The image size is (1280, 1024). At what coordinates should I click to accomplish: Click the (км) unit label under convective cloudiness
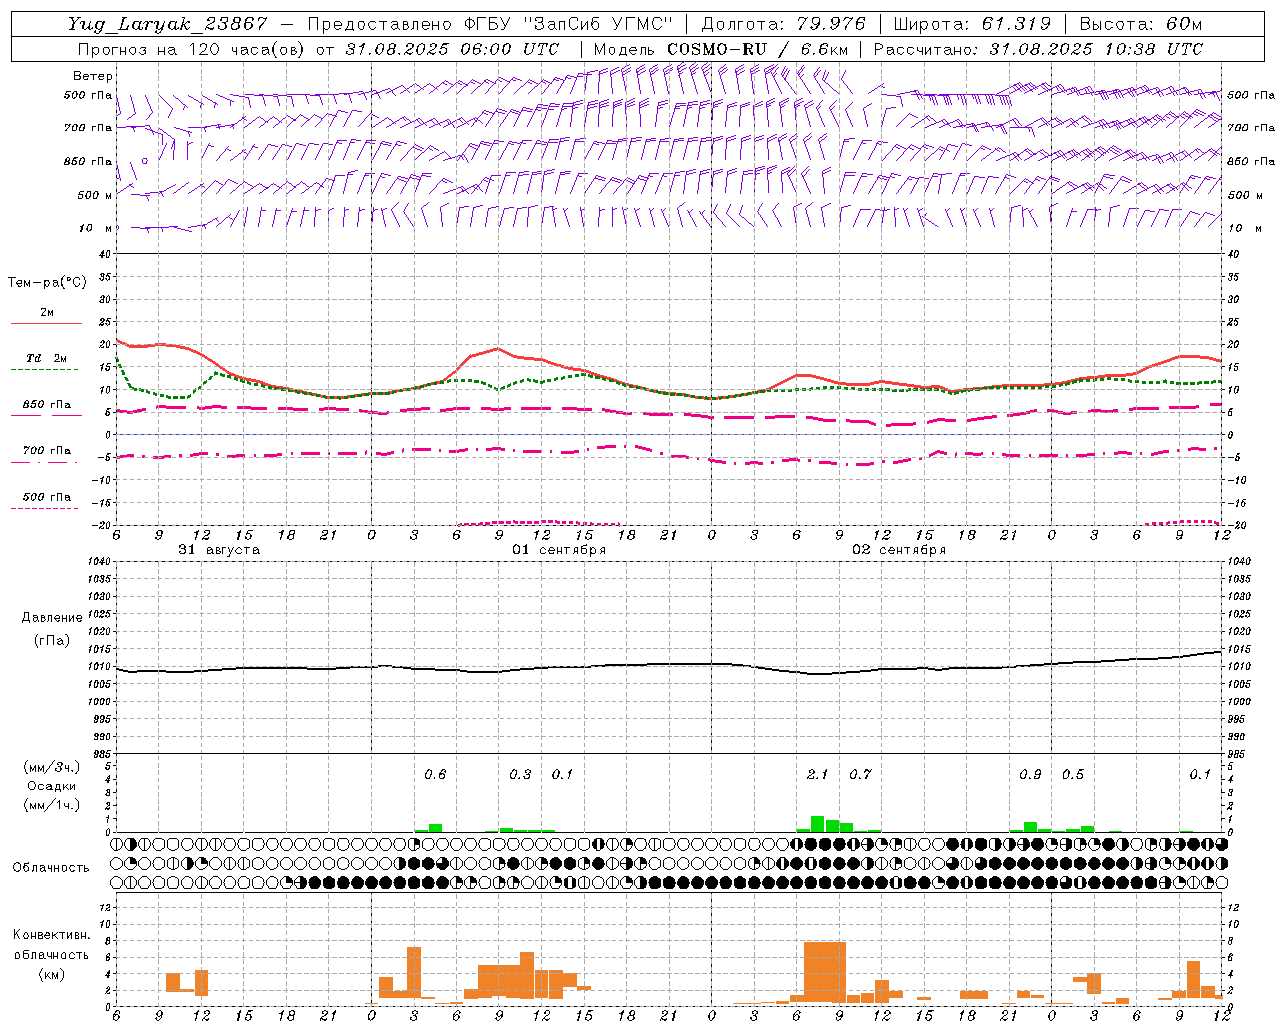52,974
